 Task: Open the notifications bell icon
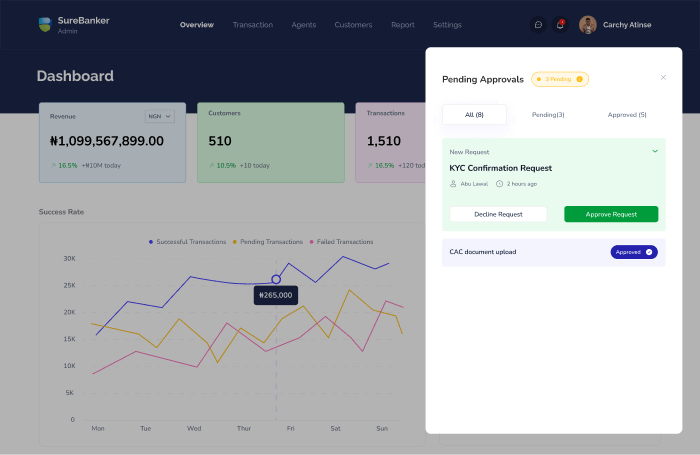(x=560, y=25)
